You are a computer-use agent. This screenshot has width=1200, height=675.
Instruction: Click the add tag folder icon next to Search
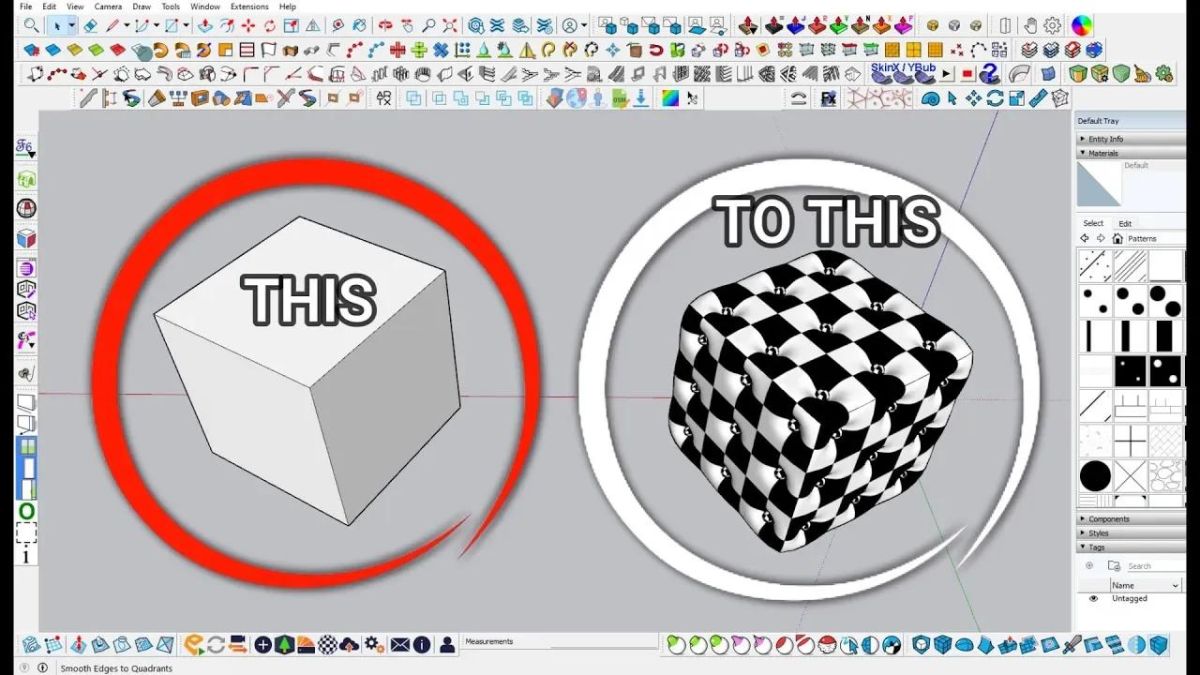1114,566
